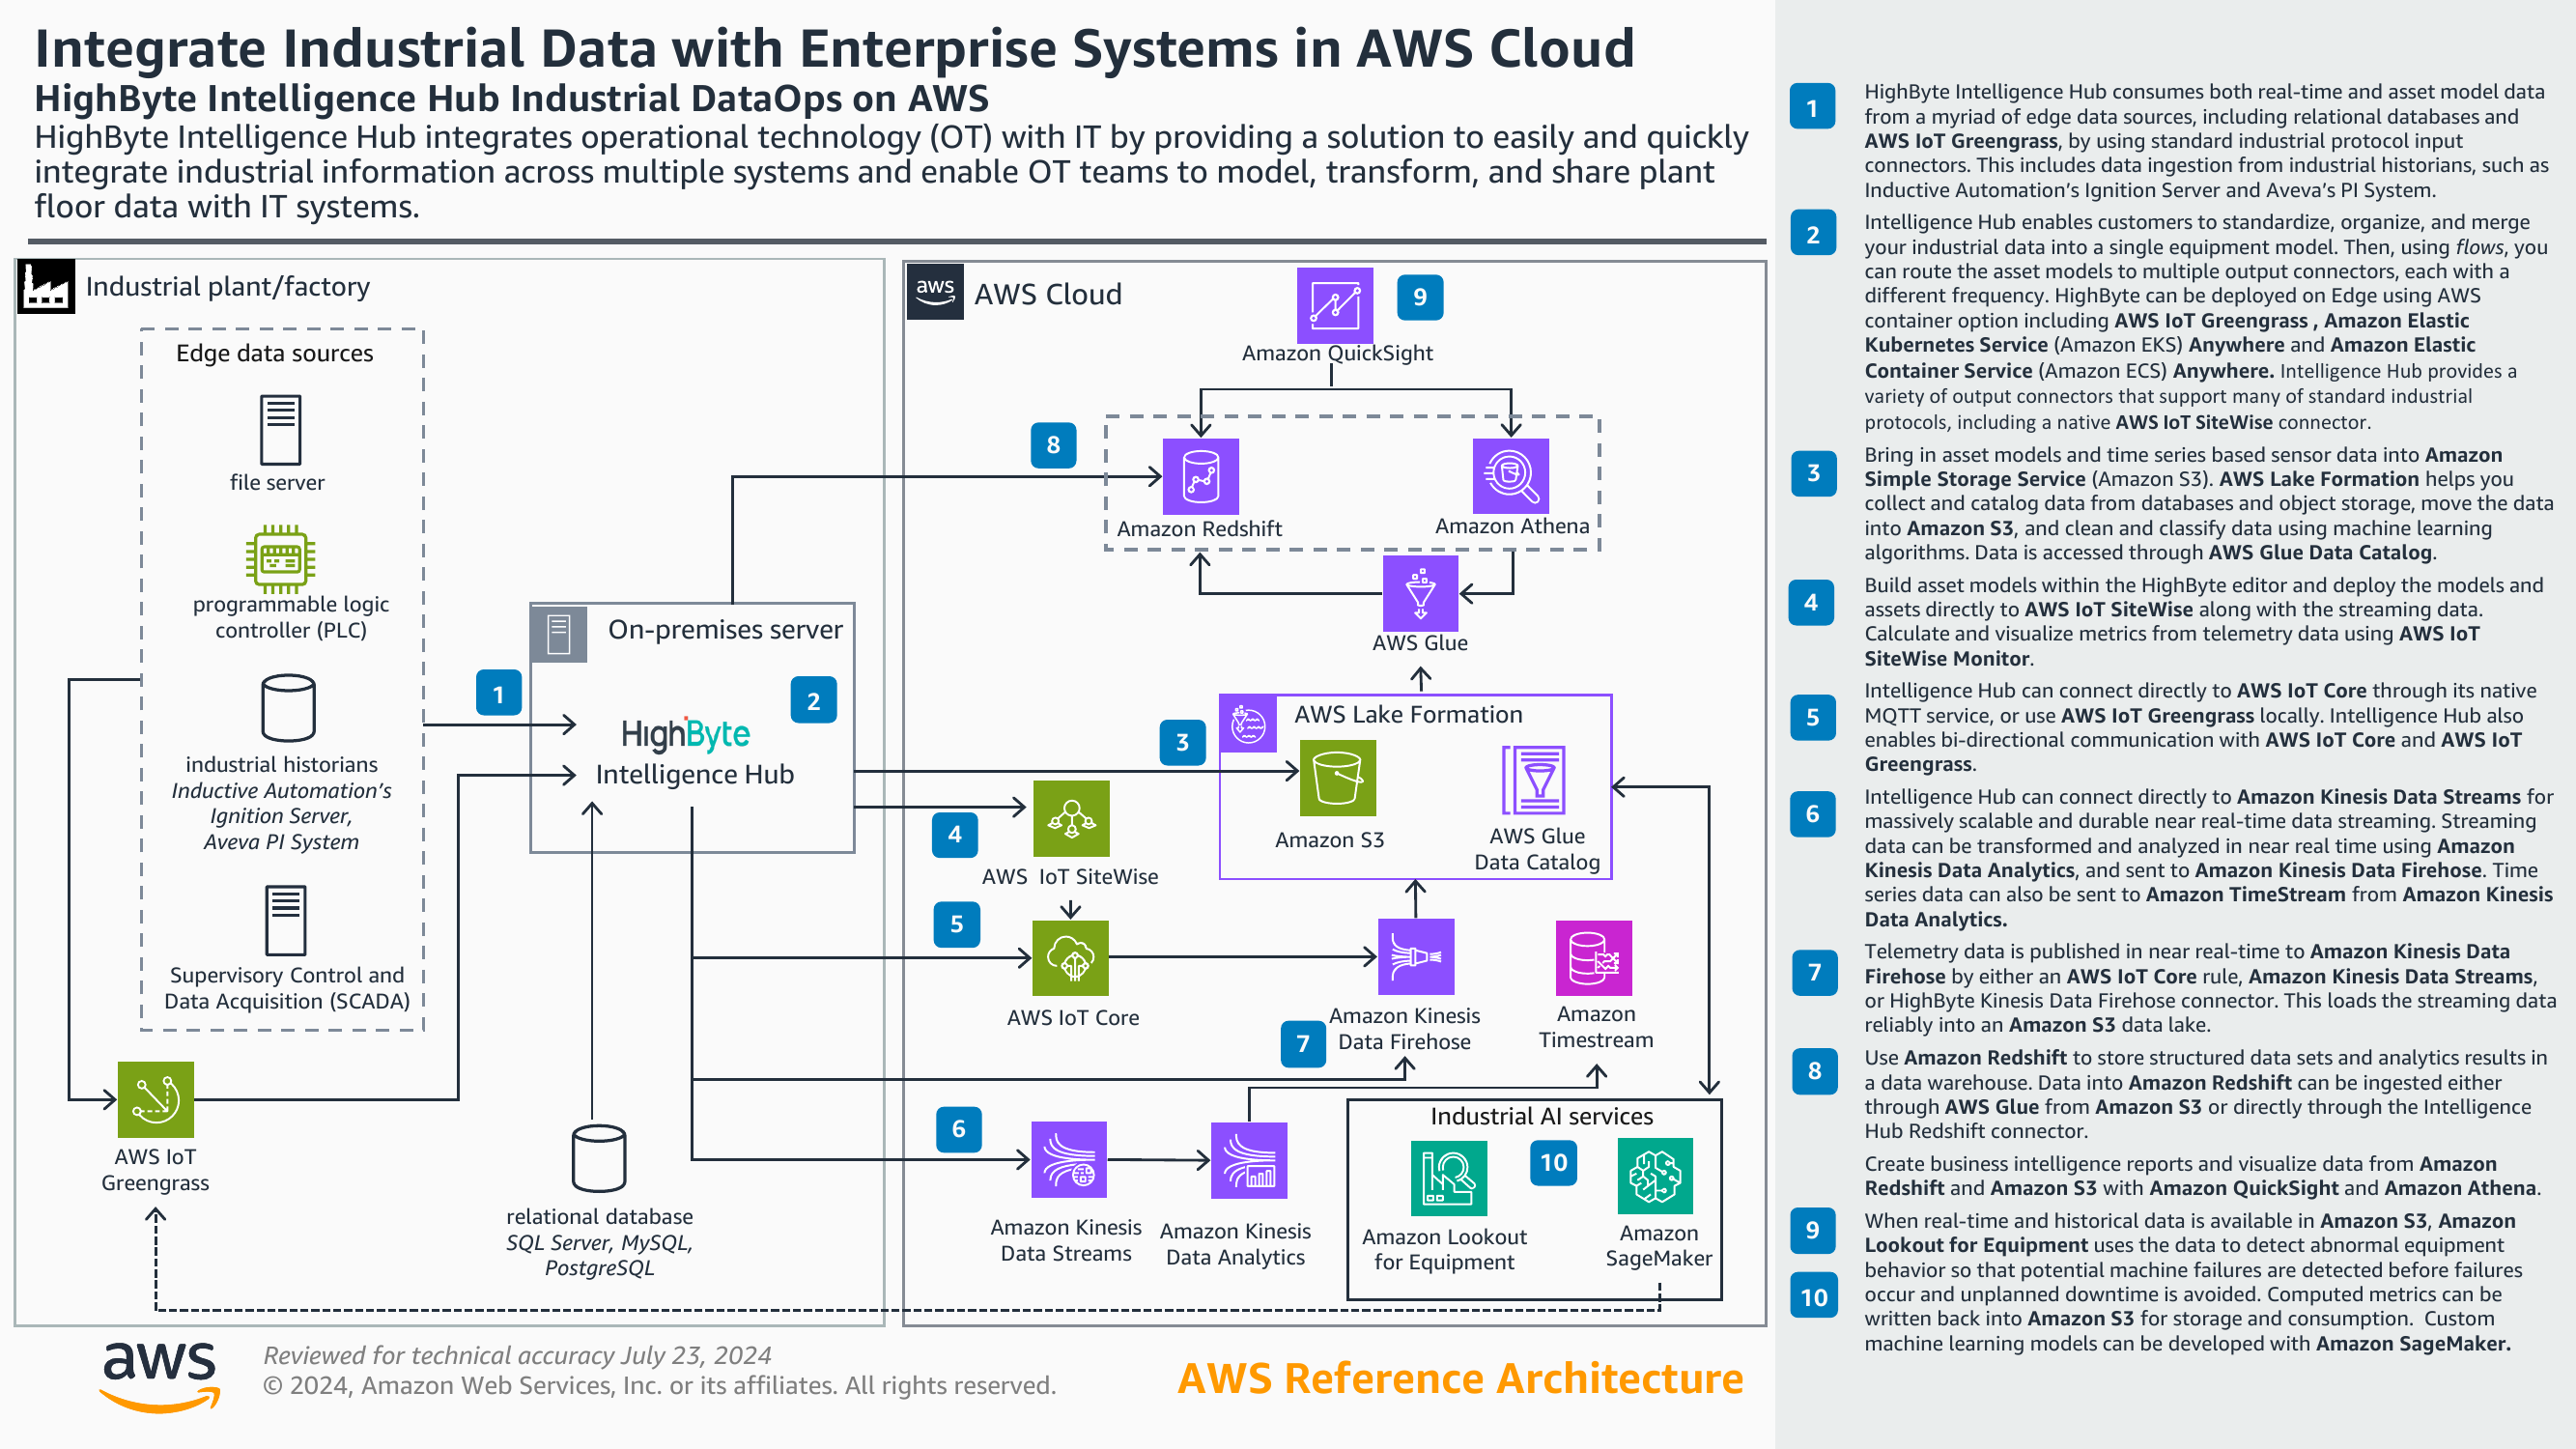Click the AWS IoT Greengrass icon
This screenshot has height=1449, width=2576.
click(156, 1100)
